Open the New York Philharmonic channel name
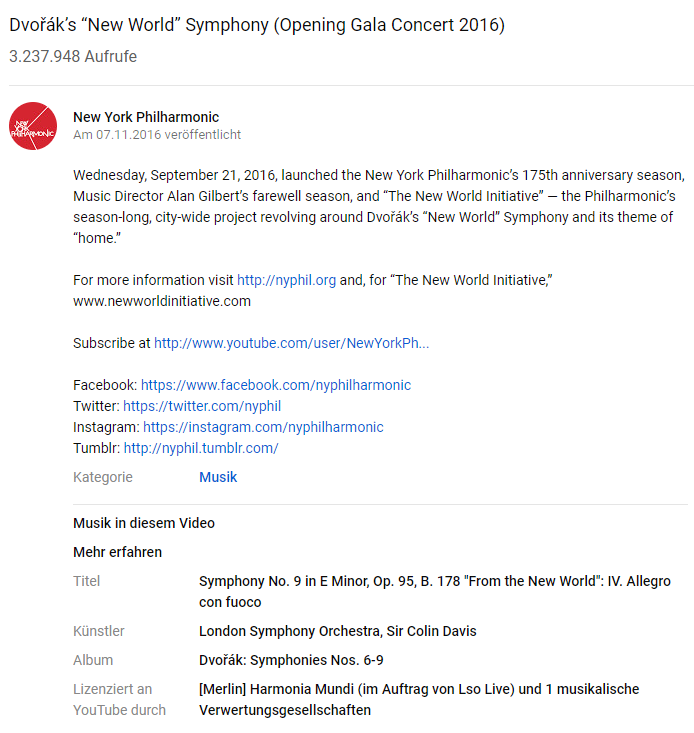Image resolution: width=694 pixels, height=733 pixels. (146, 117)
